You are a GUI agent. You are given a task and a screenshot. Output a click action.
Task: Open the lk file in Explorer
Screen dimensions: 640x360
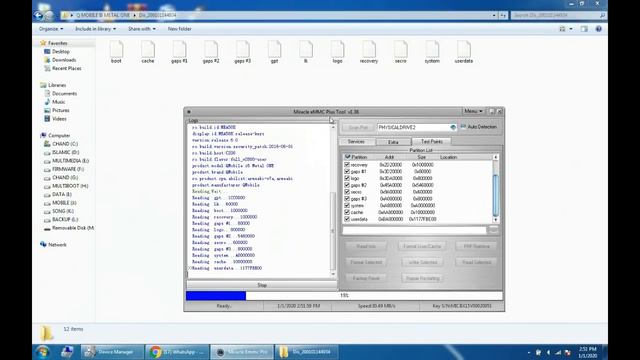[306, 52]
